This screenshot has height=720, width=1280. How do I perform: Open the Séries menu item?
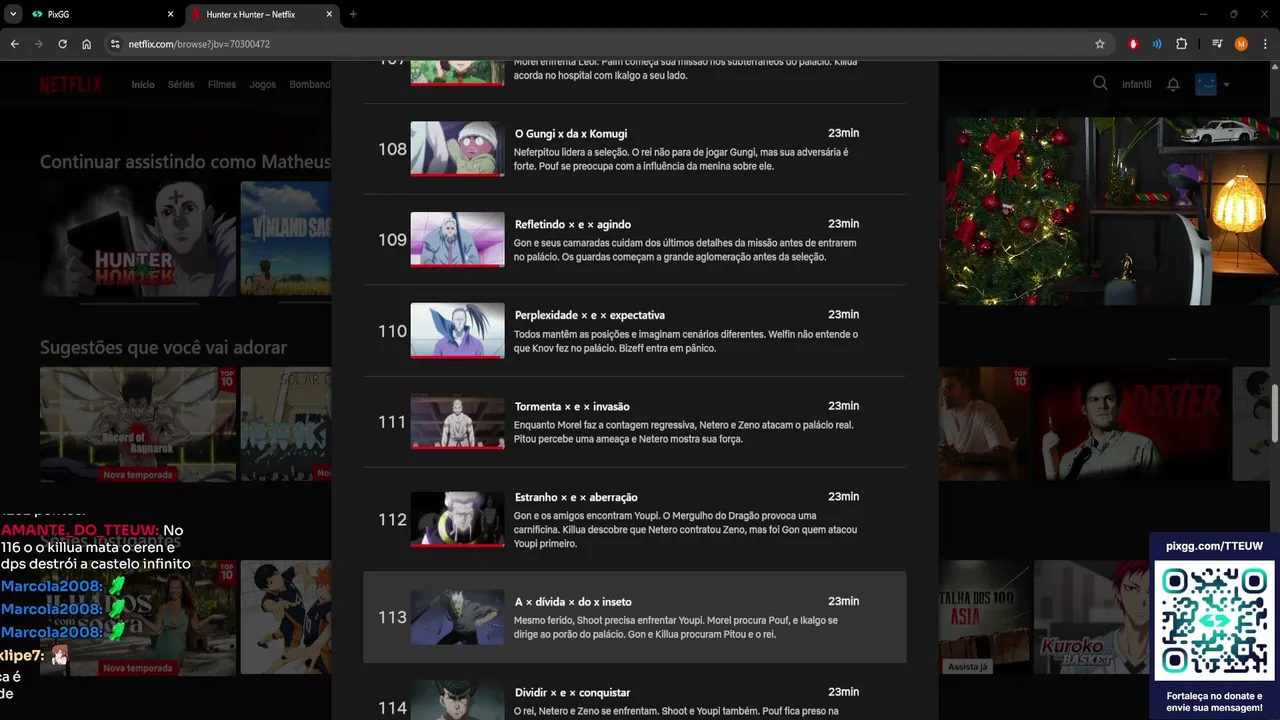[181, 85]
